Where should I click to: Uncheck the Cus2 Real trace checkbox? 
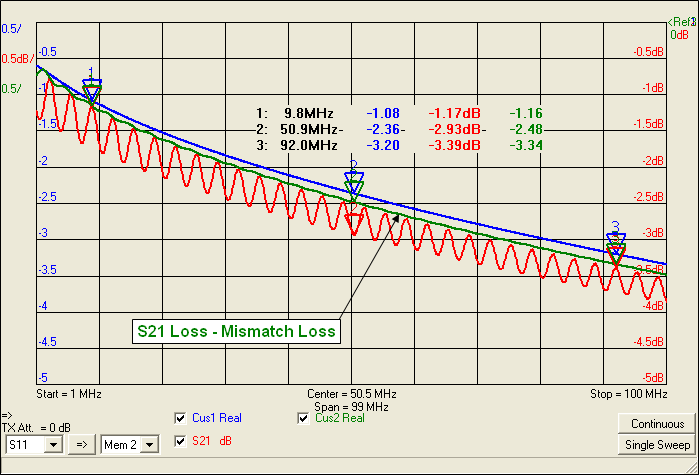tap(305, 418)
